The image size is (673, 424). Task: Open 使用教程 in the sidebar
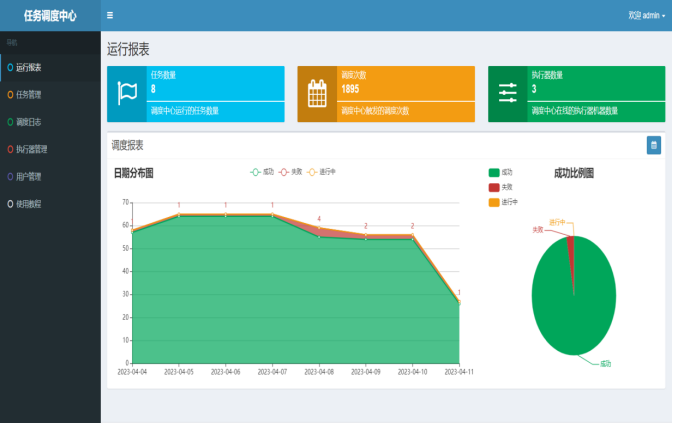pos(29,204)
